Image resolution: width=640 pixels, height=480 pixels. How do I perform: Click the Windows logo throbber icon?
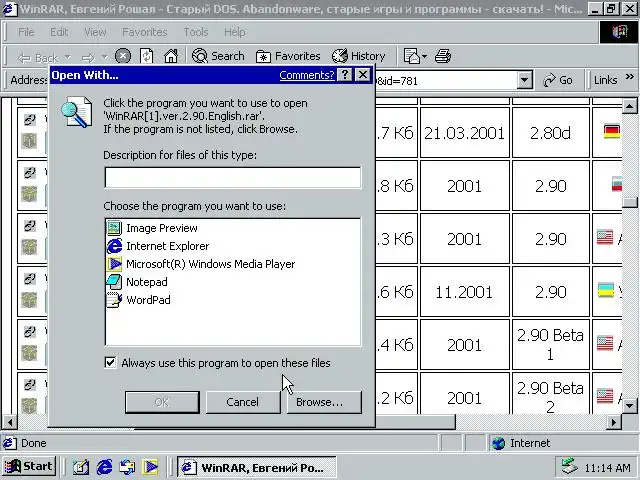[x=619, y=32]
